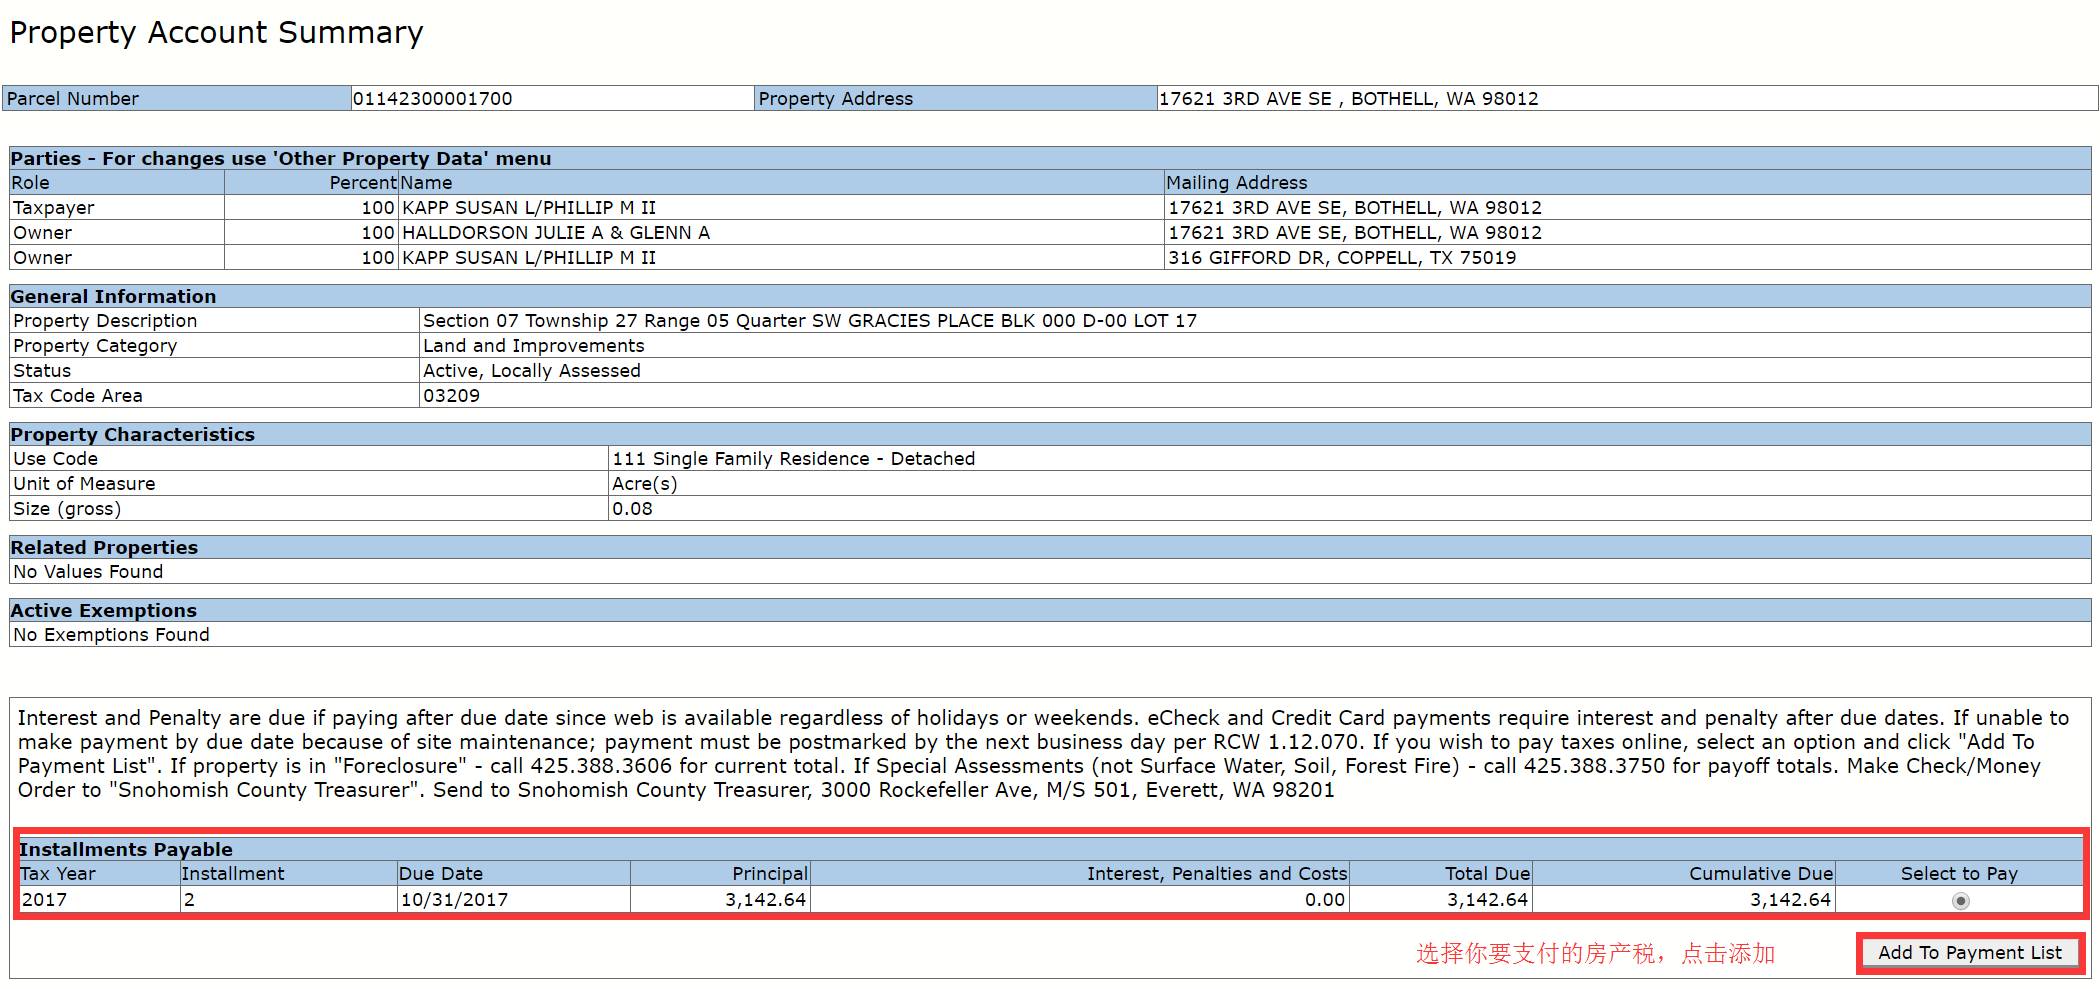This screenshot has width=2100, height=989.
Task: Click the Select to Pay column header
Action: click(x=1959, y=873)
